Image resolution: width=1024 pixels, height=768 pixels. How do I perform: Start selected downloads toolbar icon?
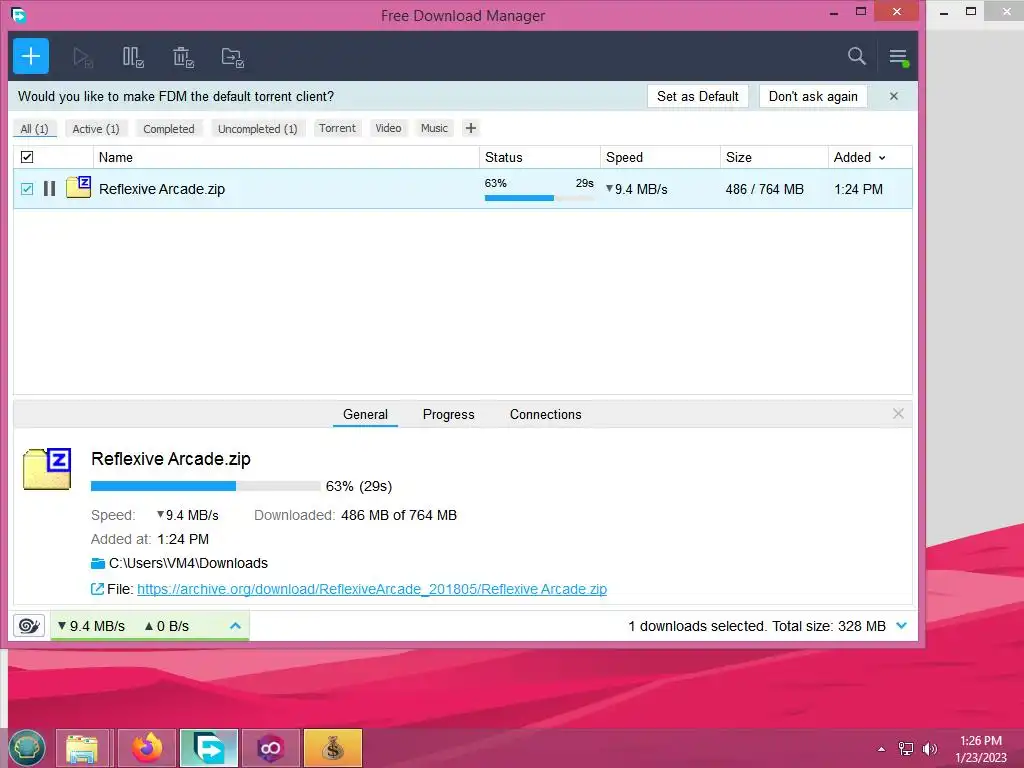83,57
